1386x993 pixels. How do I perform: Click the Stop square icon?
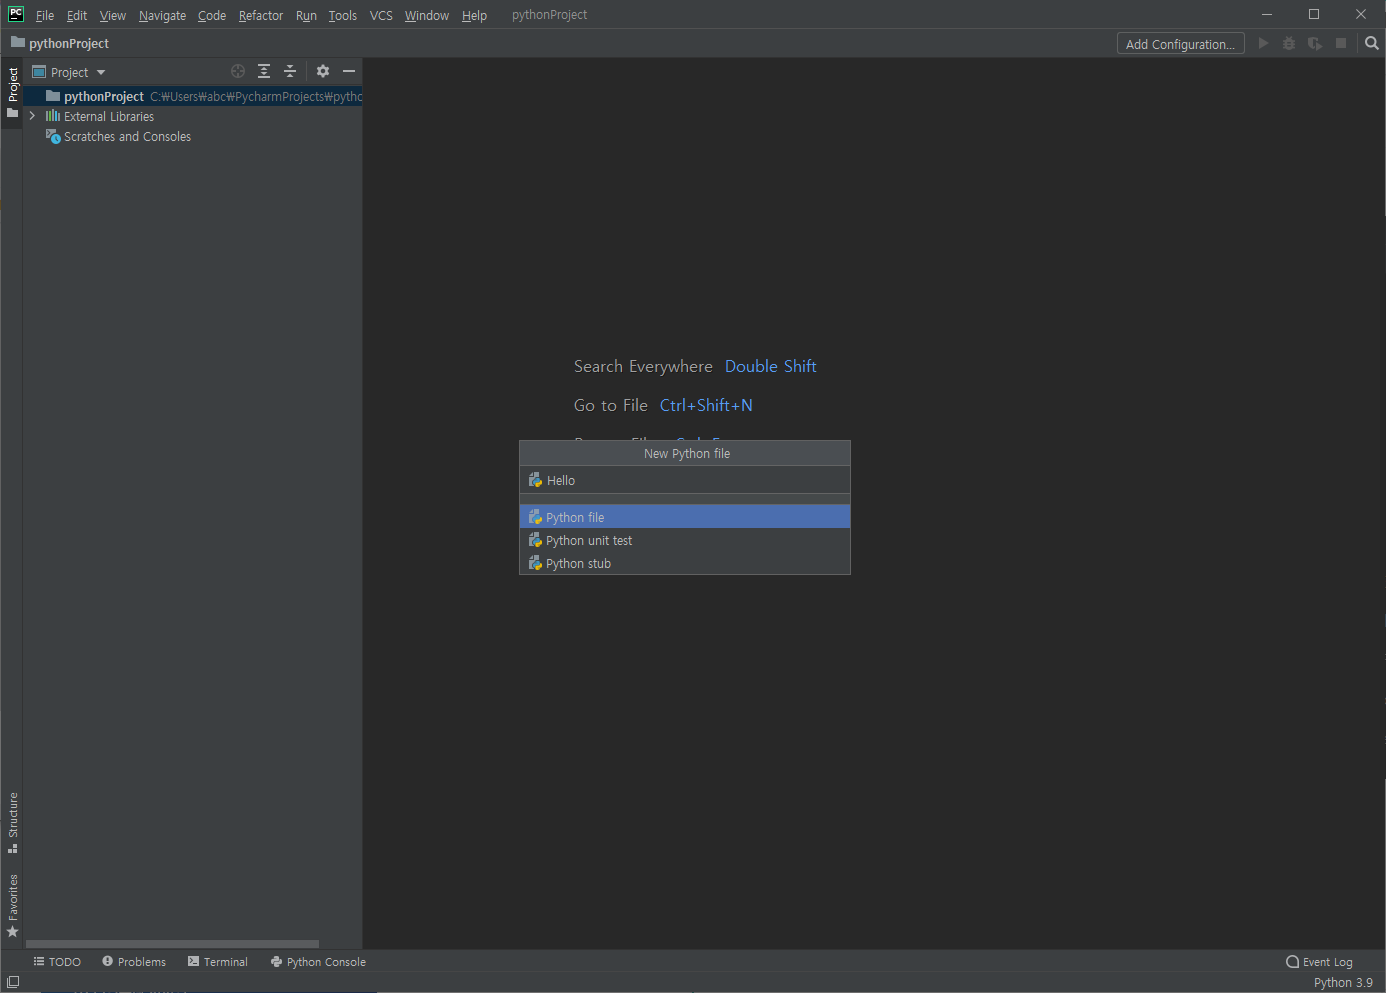point(1341,43)
